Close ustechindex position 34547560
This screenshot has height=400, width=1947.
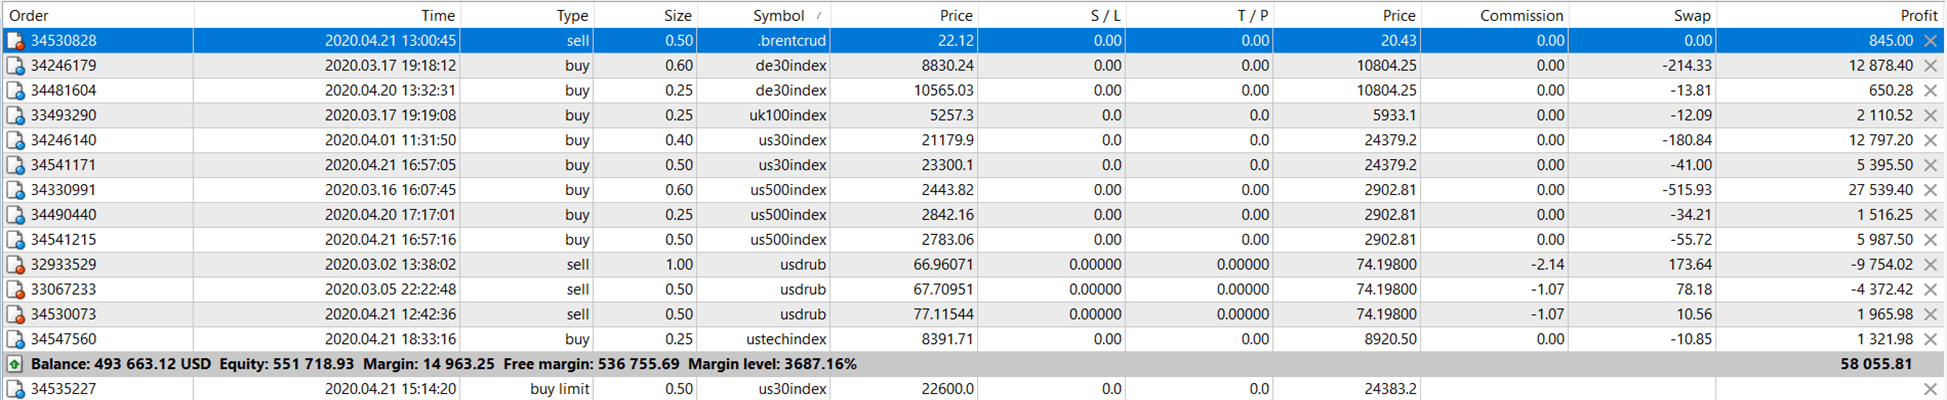point(1930,340)
